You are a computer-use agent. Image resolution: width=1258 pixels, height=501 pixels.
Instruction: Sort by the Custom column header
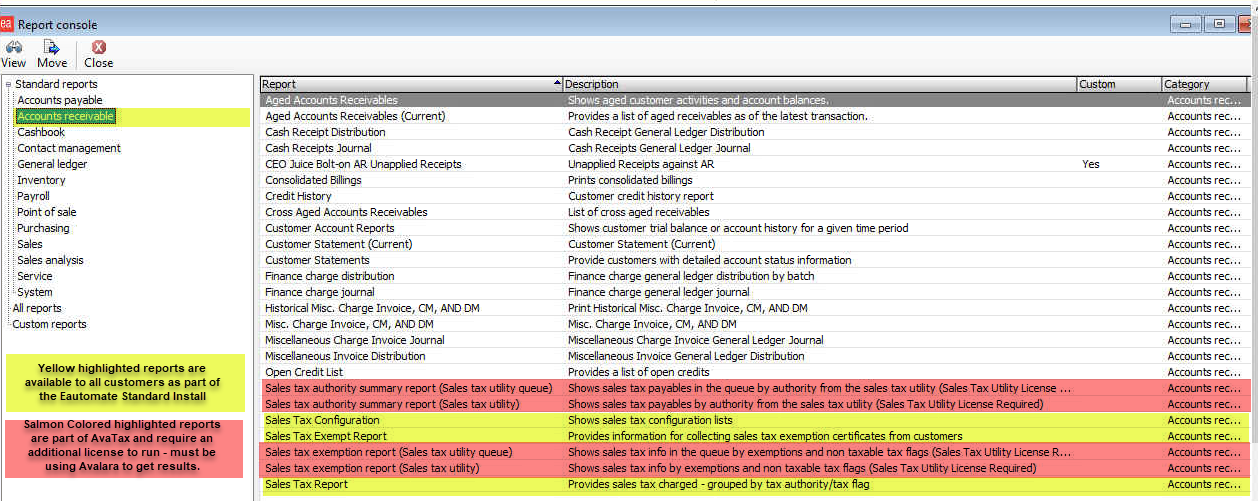[1119, 84]
